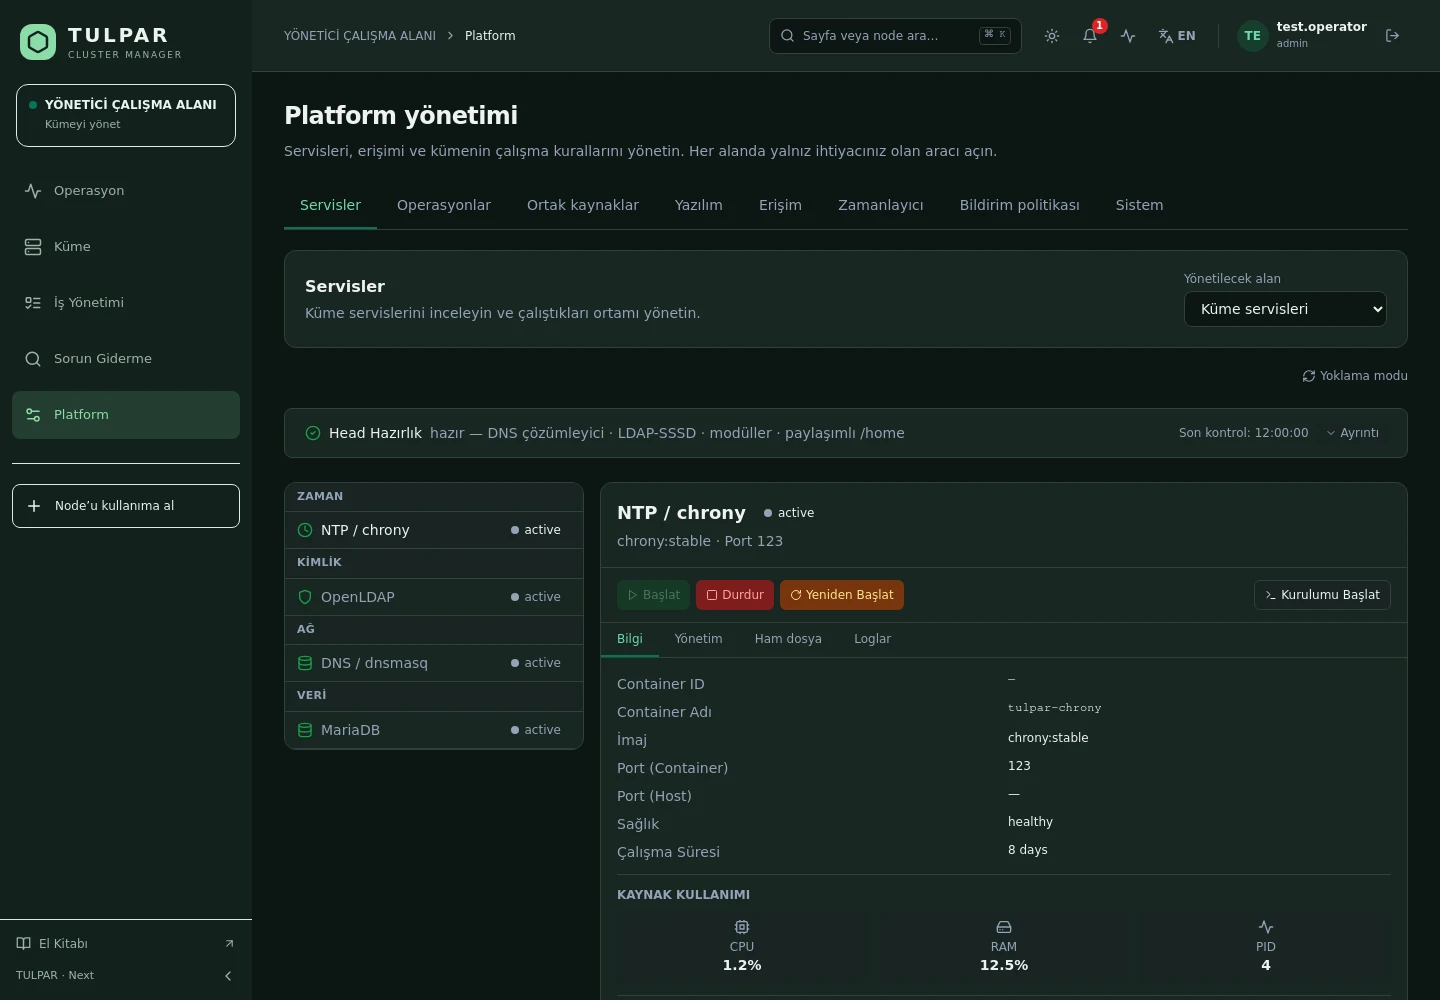
Task: Click the logout icon beside test.operator
Action: 1392,36
